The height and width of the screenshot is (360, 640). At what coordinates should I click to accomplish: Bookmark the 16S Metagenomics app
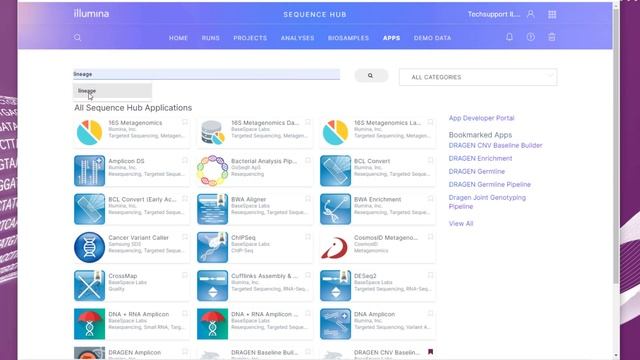point(185,122)
